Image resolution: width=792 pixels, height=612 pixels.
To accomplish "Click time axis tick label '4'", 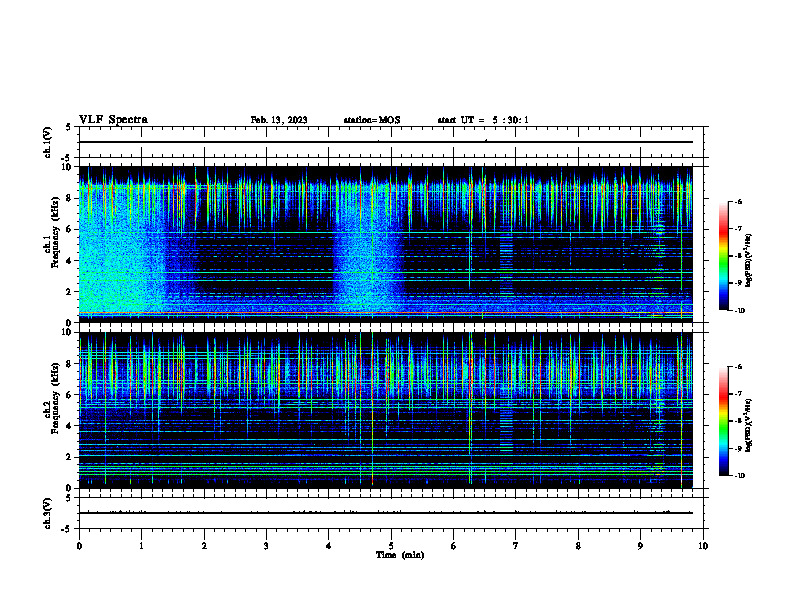I will point(329,546).
